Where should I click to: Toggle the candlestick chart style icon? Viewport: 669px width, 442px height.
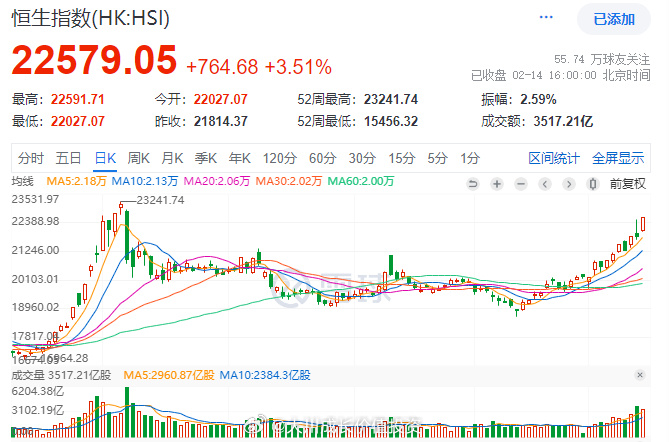[x=593, y=184]
